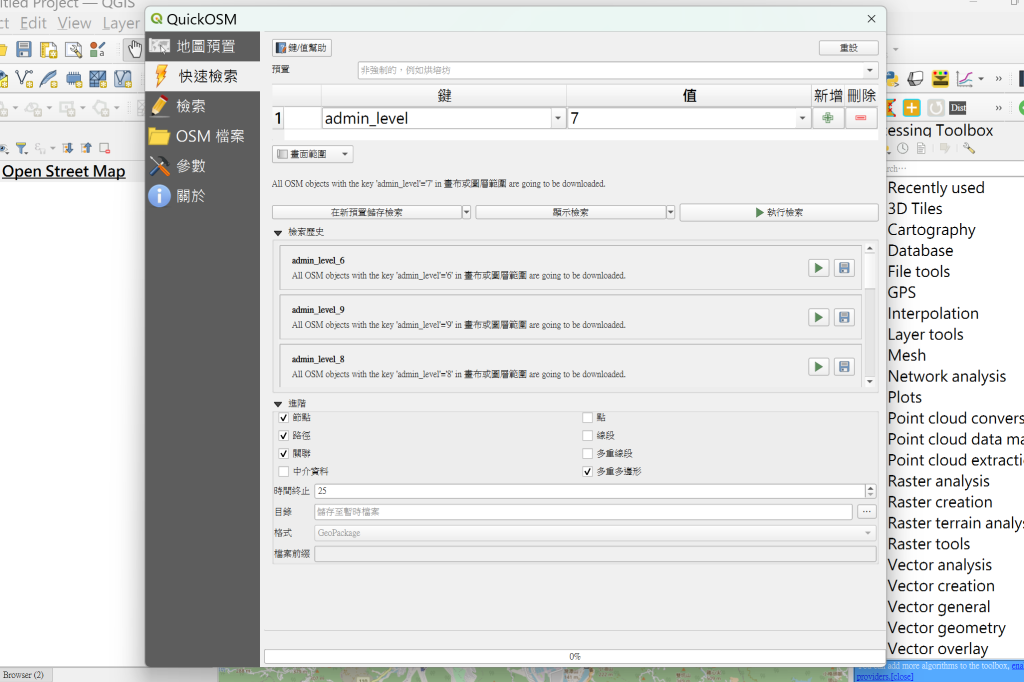The height and width of the screenshot is (682, 1024).
Task: Uncheck the 路徑 checkbox
Action: [283, 436]
